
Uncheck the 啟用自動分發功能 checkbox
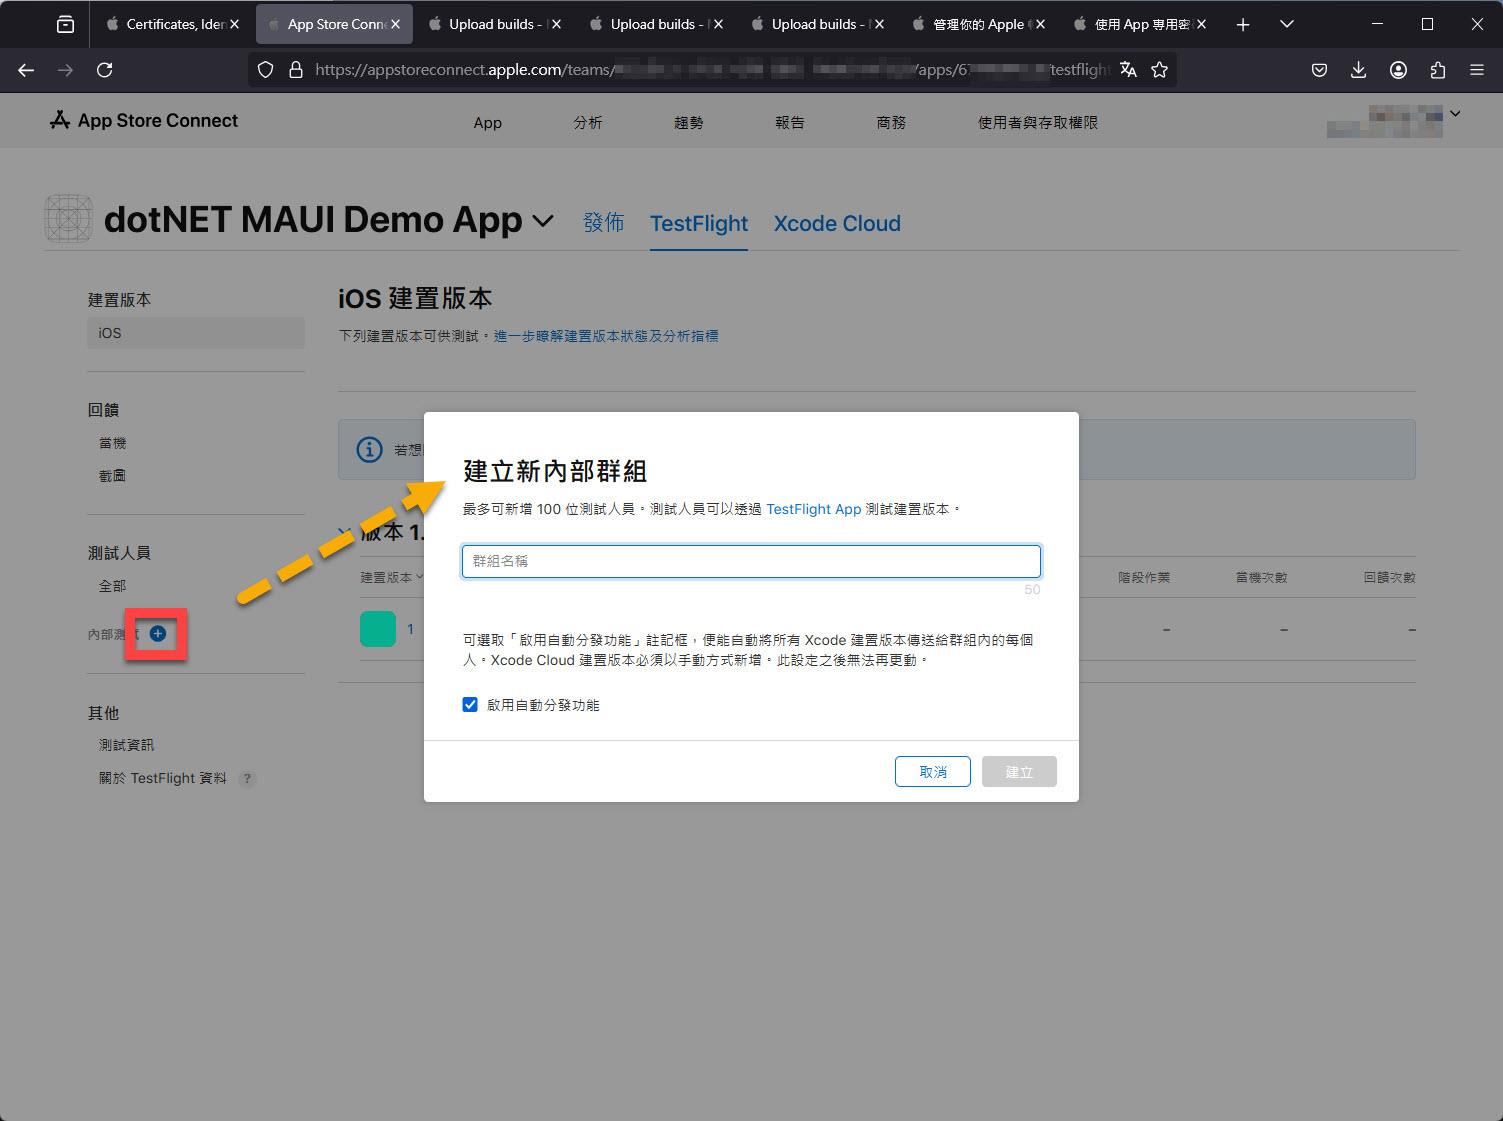pos(470,705)
